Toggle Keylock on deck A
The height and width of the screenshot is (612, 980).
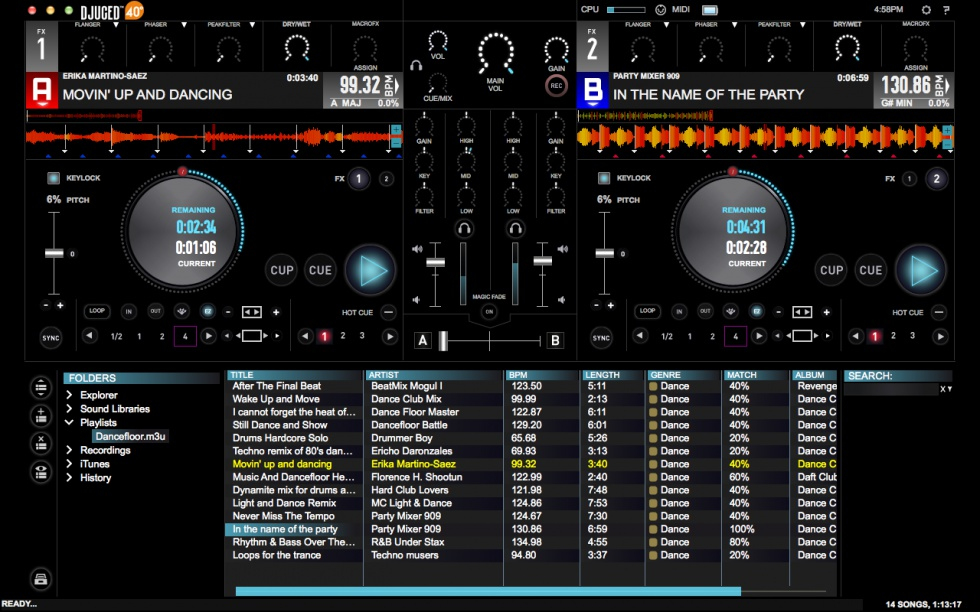53,178
